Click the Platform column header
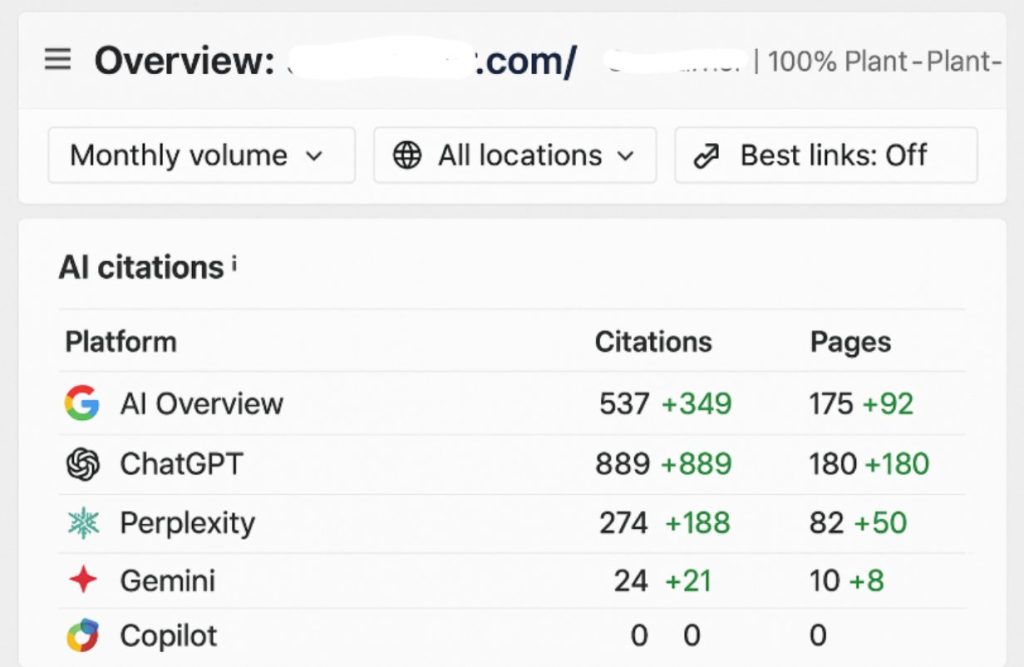The width and height of the screenshot is (1024, 667). tap(120, 342)
